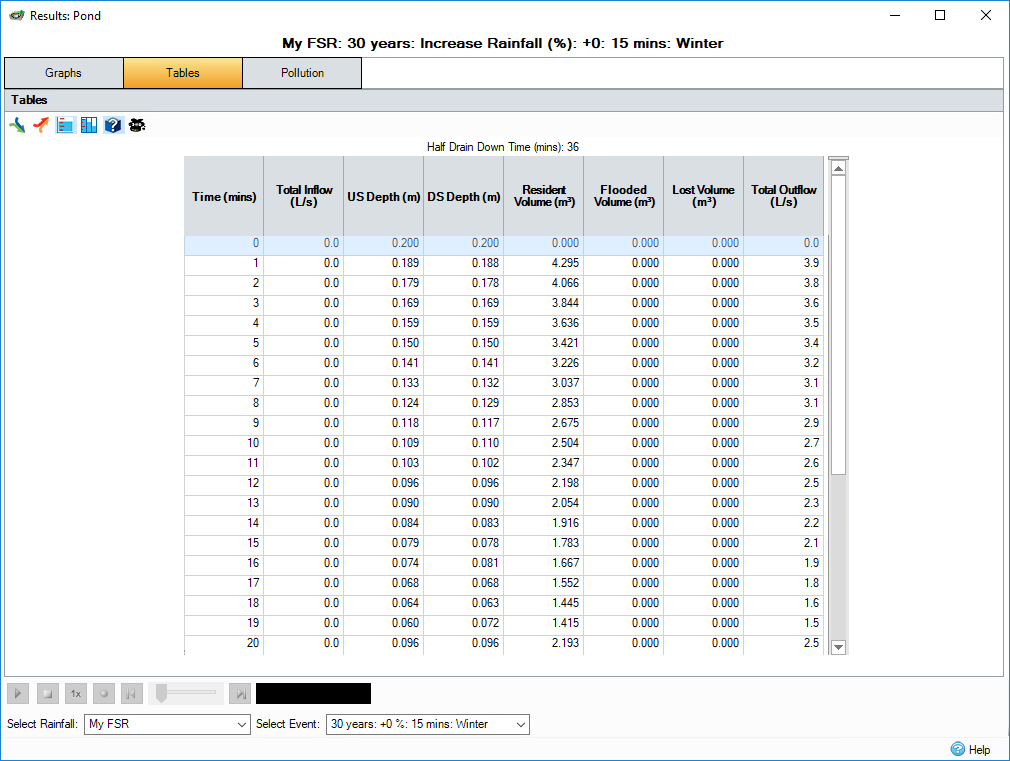Click the black bug-like icon in toolbar
Viewport: 1010px width, 761px height.
tap(137, 125)
